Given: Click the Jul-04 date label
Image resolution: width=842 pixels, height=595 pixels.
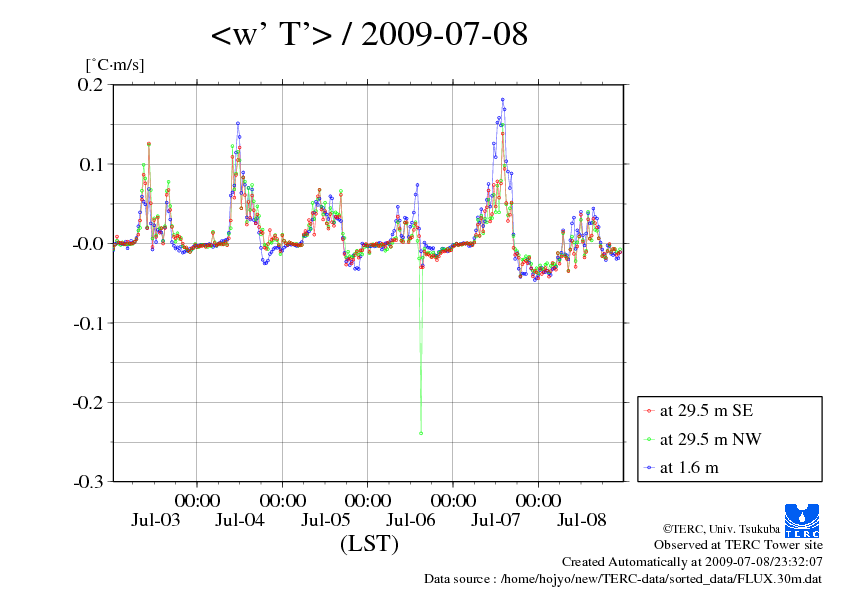Looking at the screenshot, I should [x=239, y=520].
